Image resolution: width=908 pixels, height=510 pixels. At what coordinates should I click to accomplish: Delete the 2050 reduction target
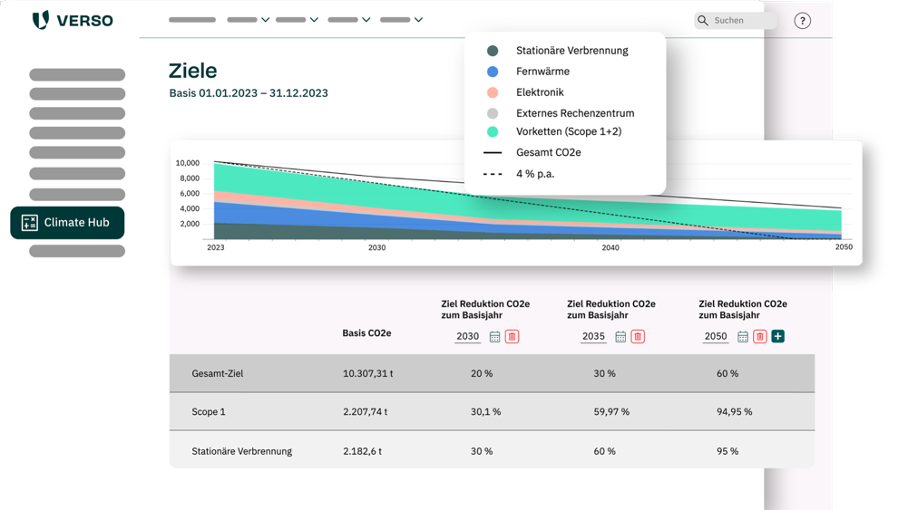point(760,337)
